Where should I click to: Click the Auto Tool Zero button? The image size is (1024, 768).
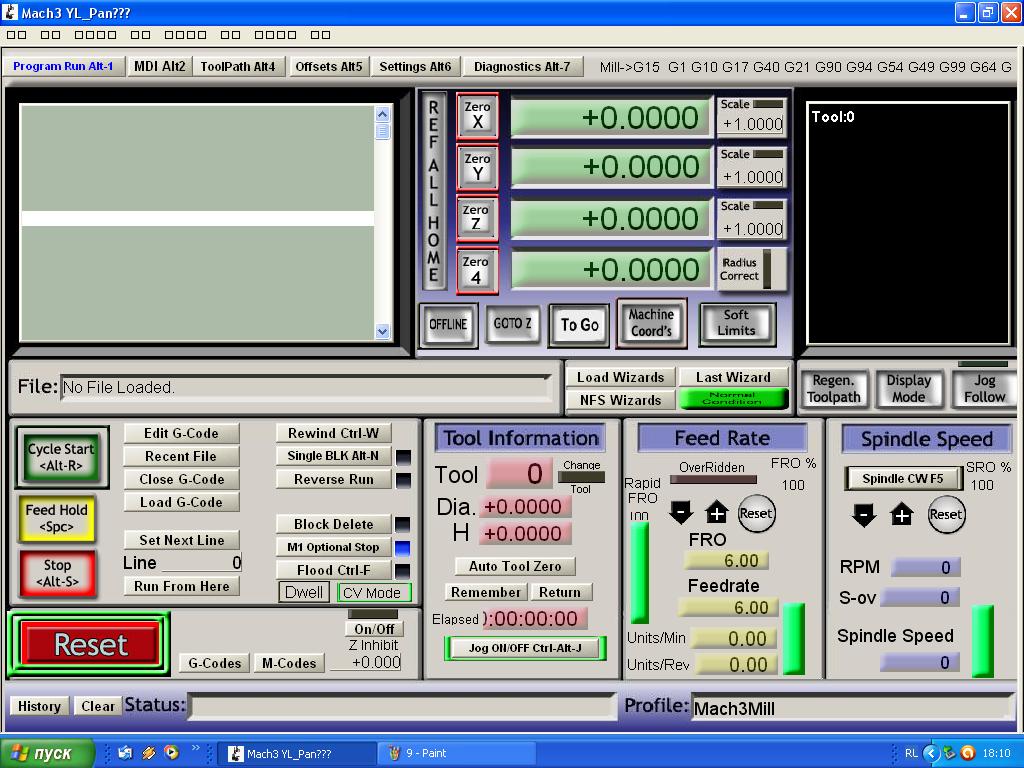pos(515,566)
